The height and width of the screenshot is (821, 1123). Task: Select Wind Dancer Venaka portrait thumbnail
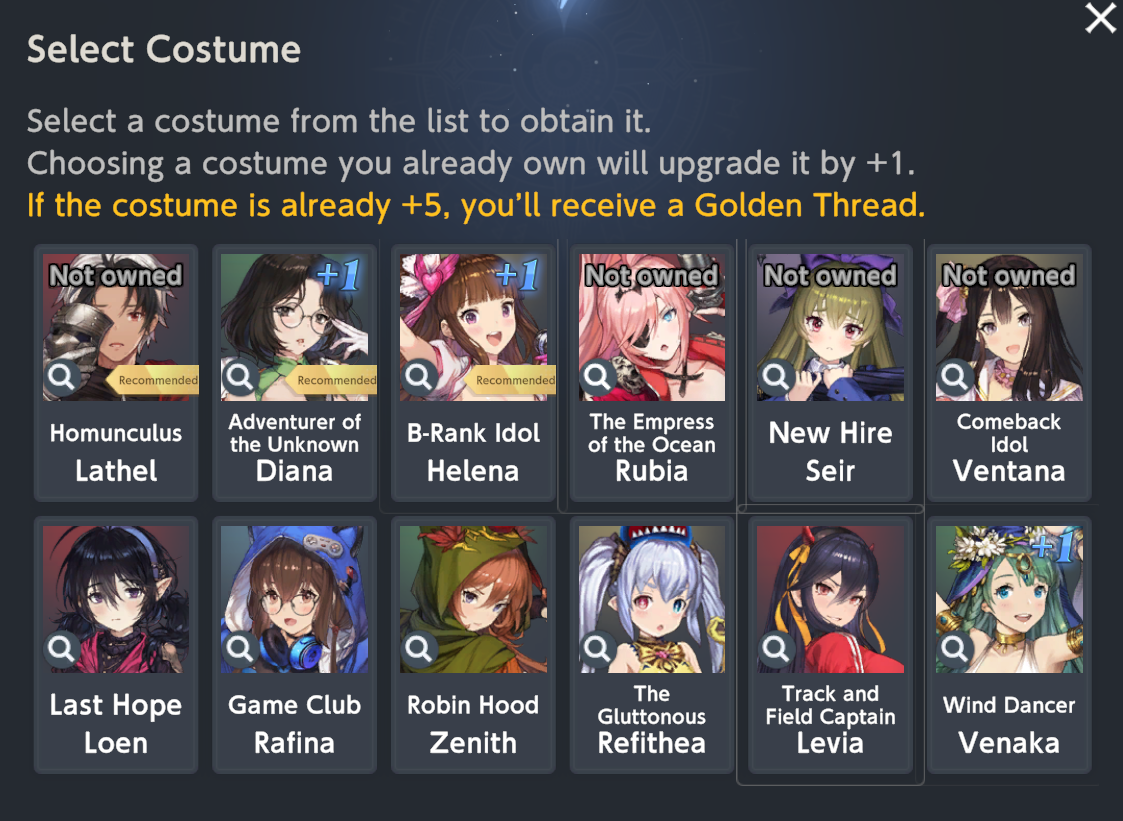pos(1009,600)
